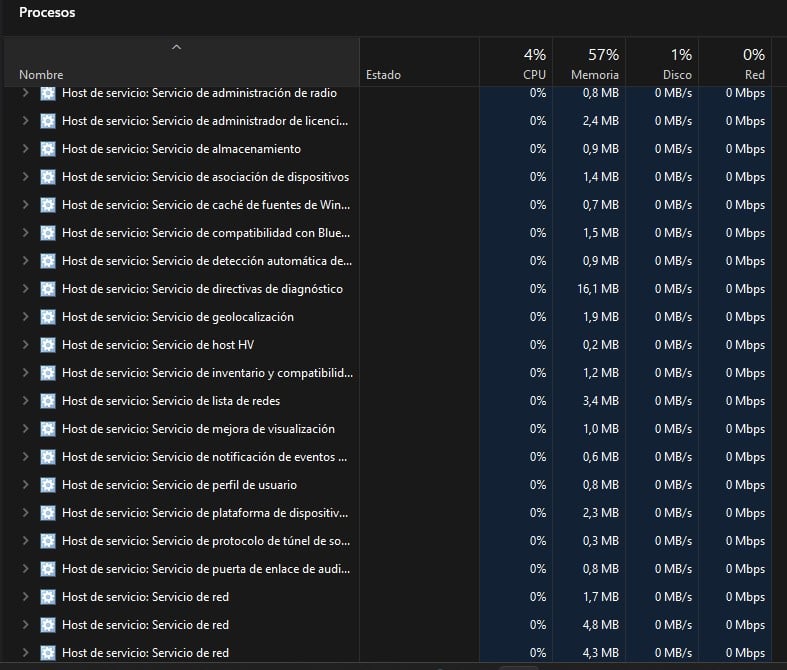Click gear icon of Servicio de notificación de eventos

click(48, 457)
